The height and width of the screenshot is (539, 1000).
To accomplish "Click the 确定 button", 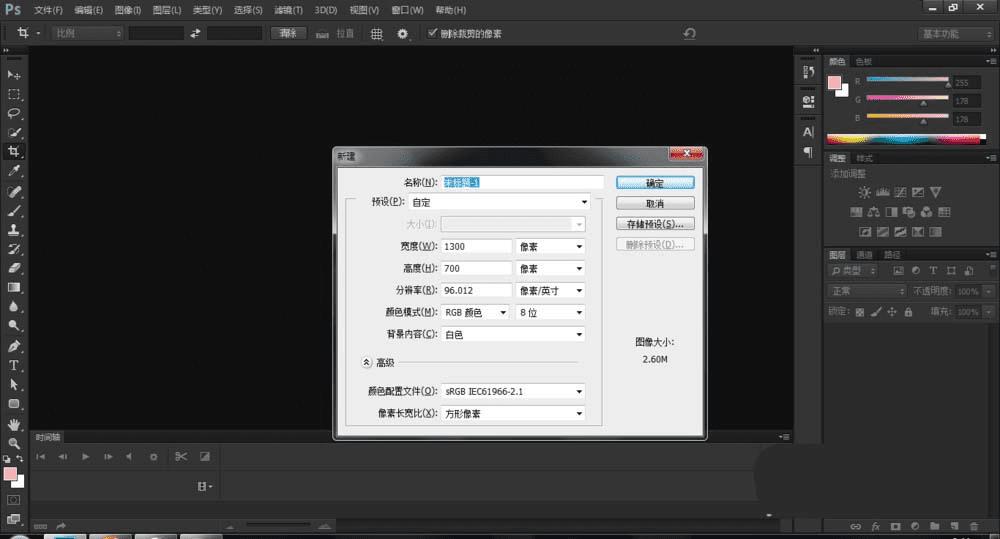I will tap(655, 183).
